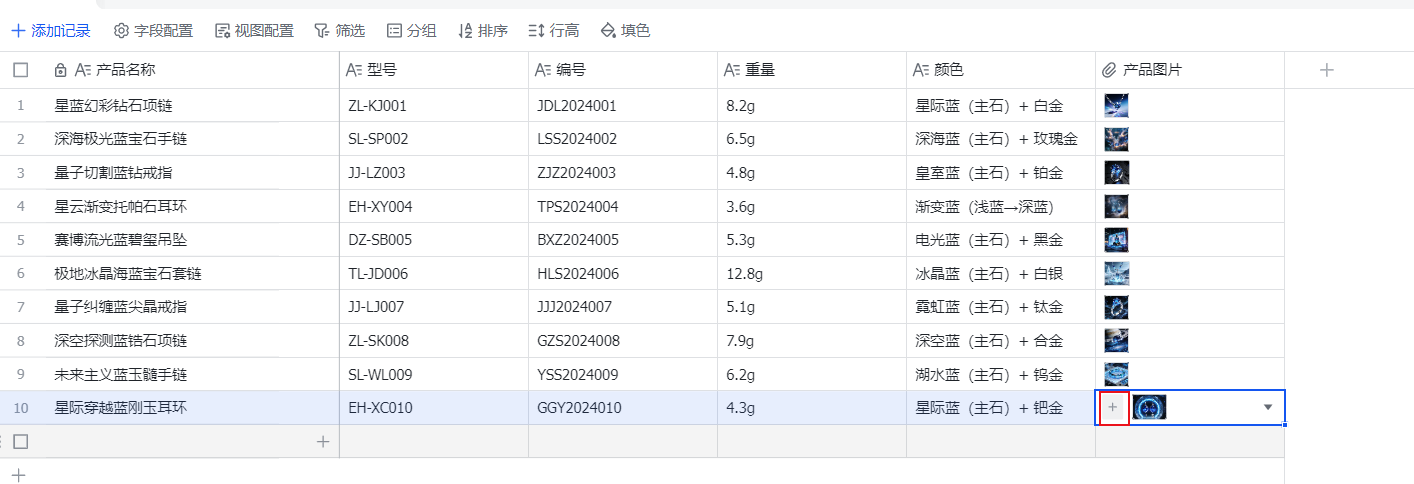The width and height of the screenshot is (1414, 484).
Task: Select the 型号 column header
Action: 381,70
